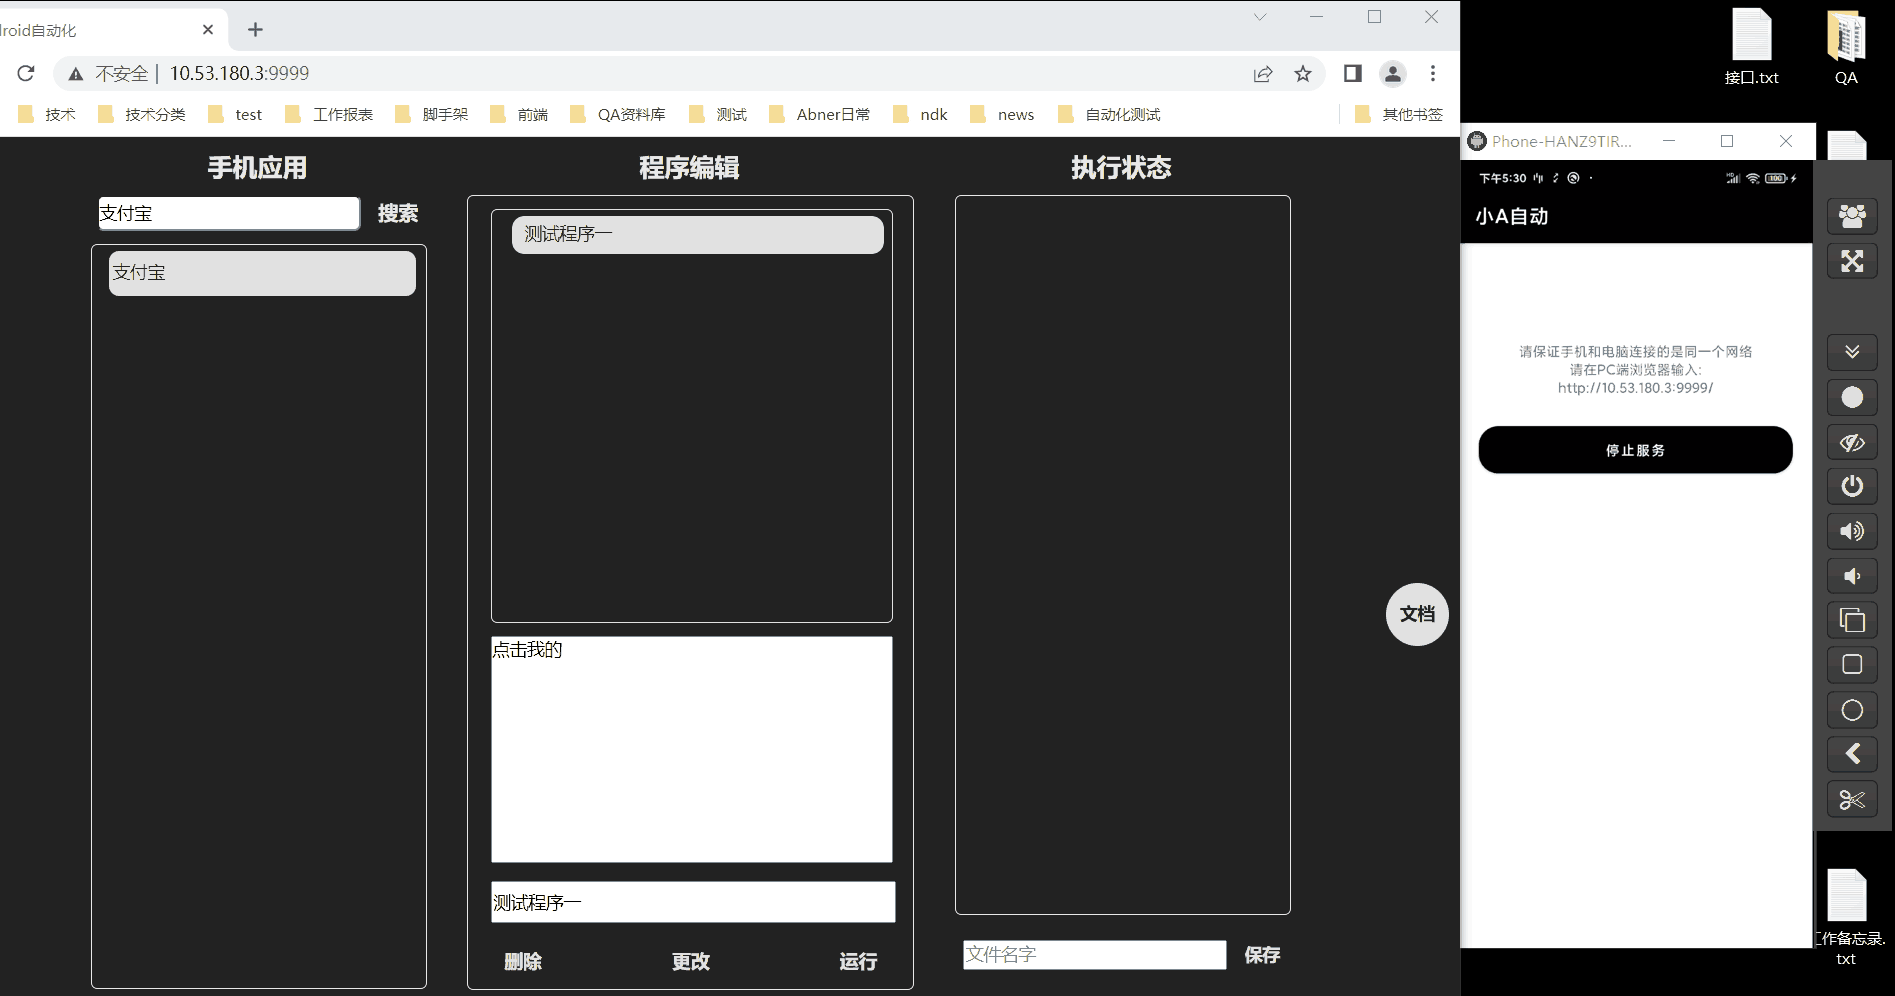The image size is (1895, 996).
Task: Open the round 文档 button
Action: [x=1417, y=614]
